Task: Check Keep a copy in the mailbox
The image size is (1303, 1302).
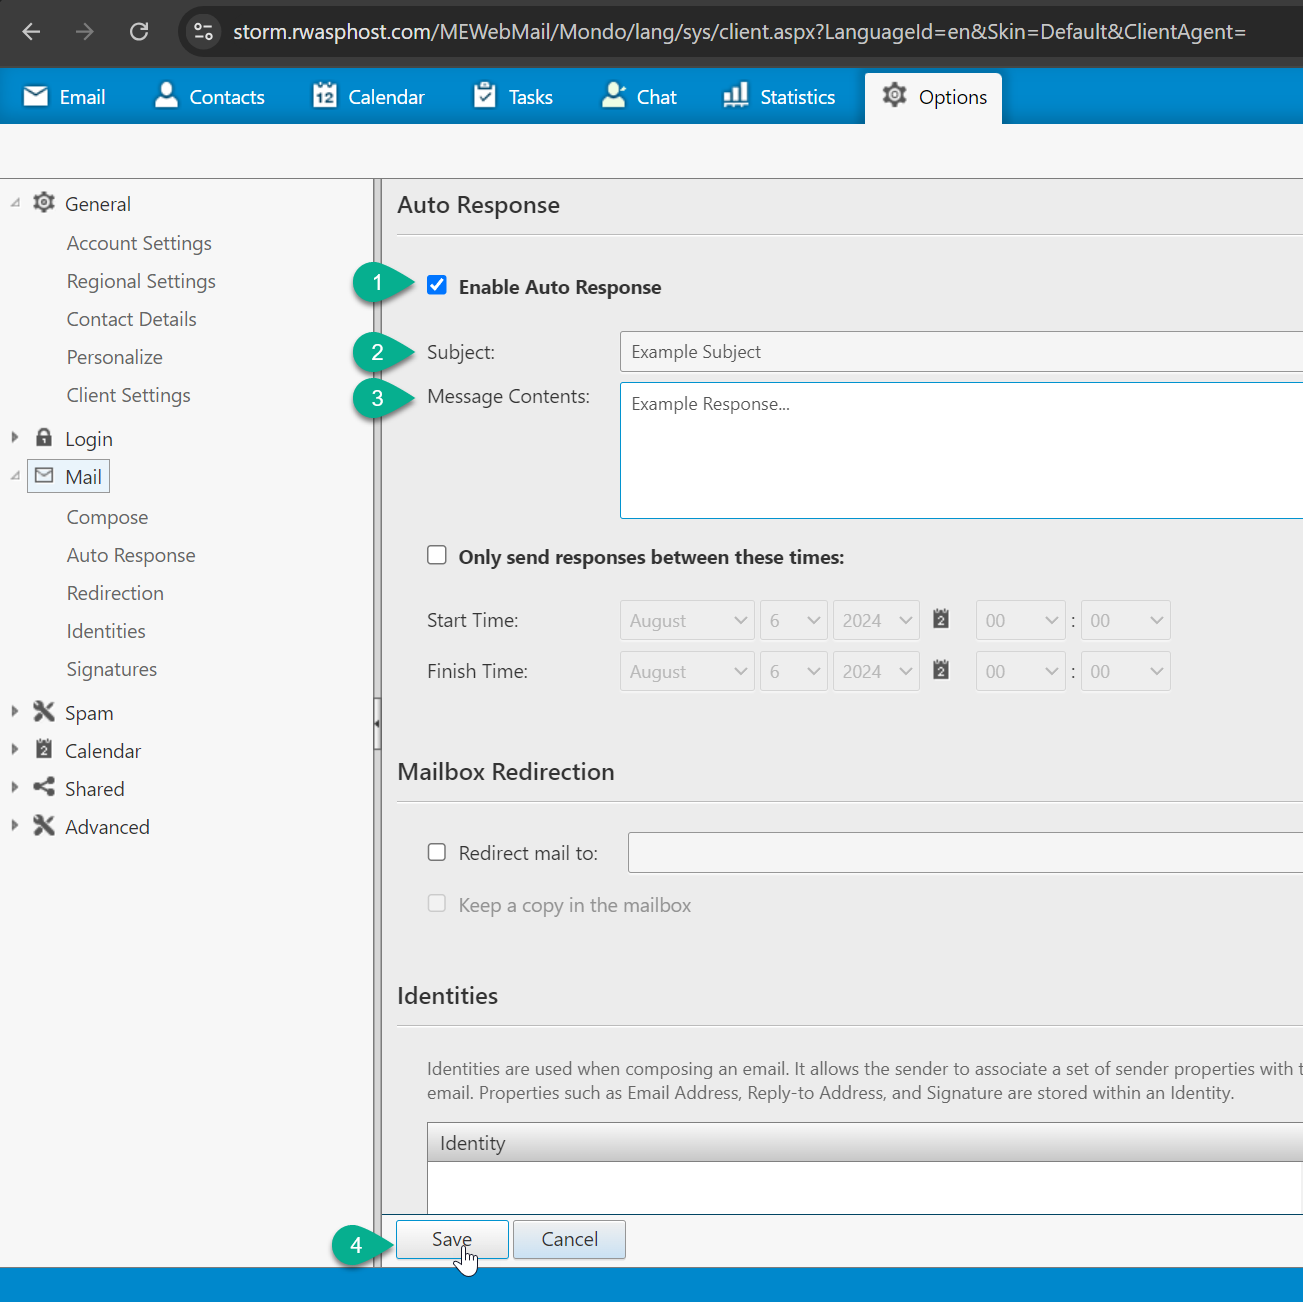Action: coord(437,904)
